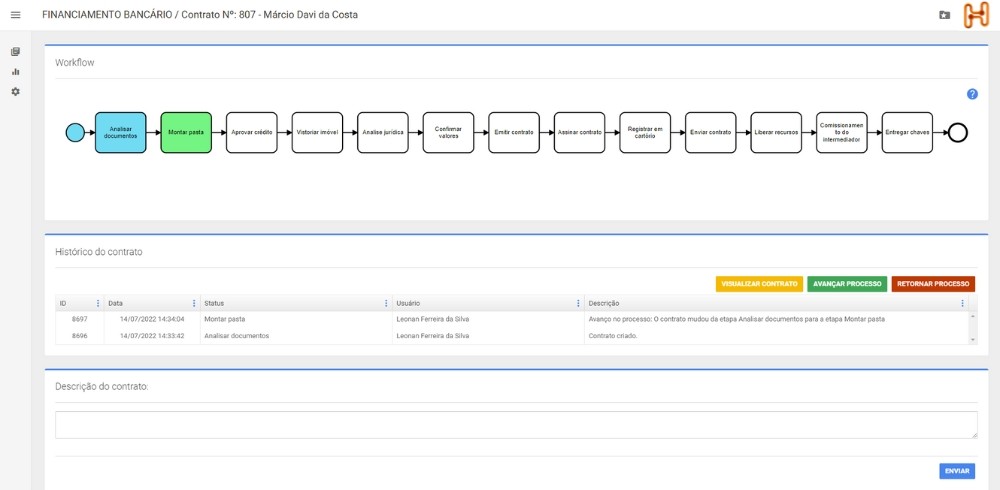Select the Aprovar crédito workflow step
Image resolution: width=1000 pixels, height=490 pixels.
(x=251, y=133)
